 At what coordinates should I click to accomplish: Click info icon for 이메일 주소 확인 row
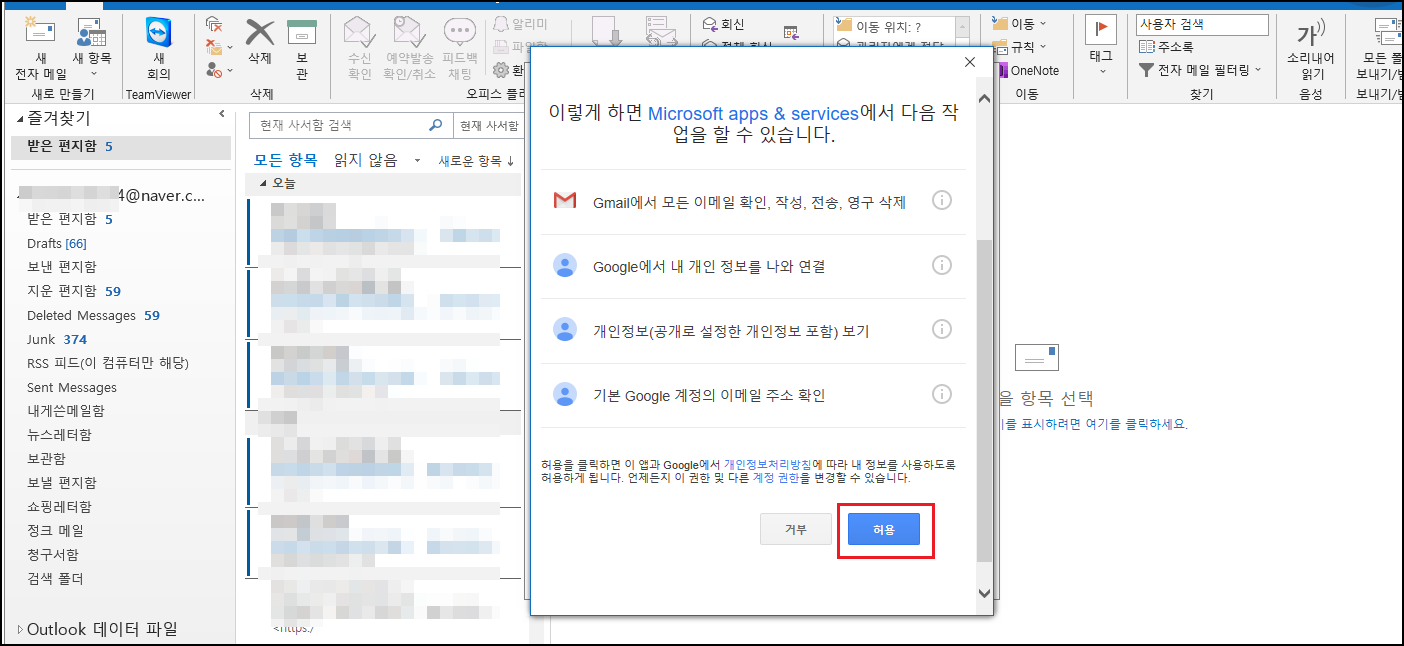[941, 394]
